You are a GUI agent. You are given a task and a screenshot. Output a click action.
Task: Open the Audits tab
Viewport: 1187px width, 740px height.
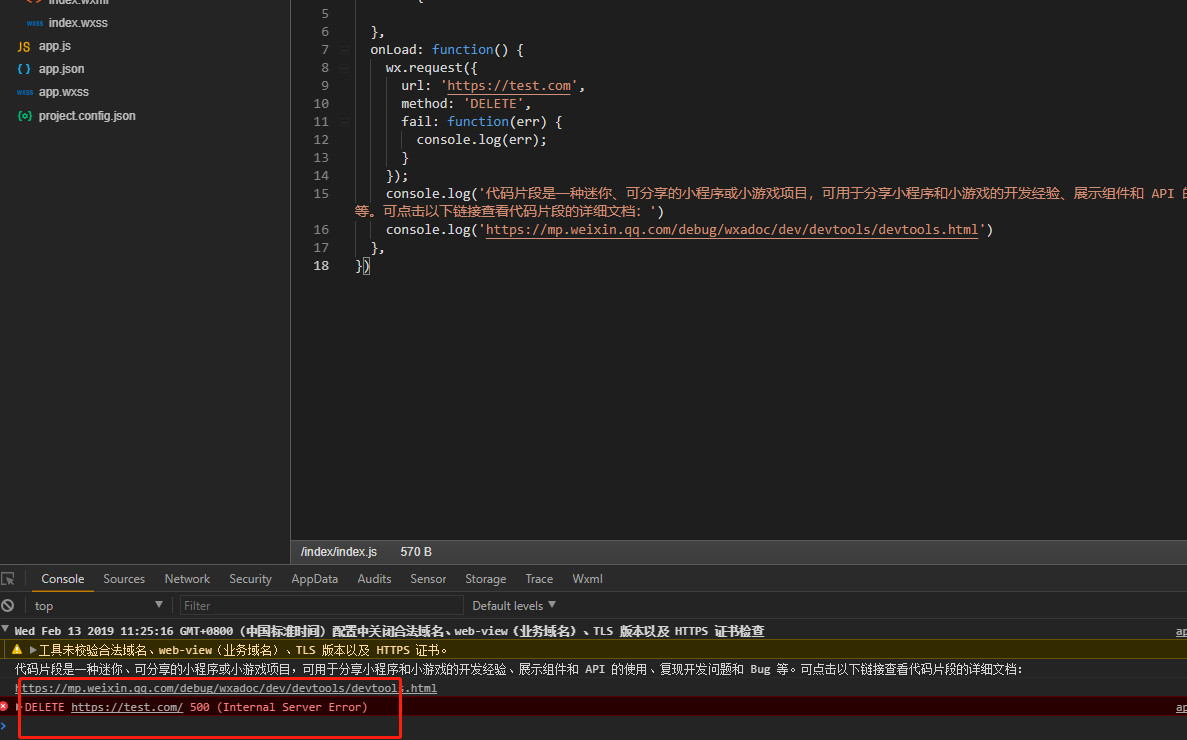click(x=375, y=579)
